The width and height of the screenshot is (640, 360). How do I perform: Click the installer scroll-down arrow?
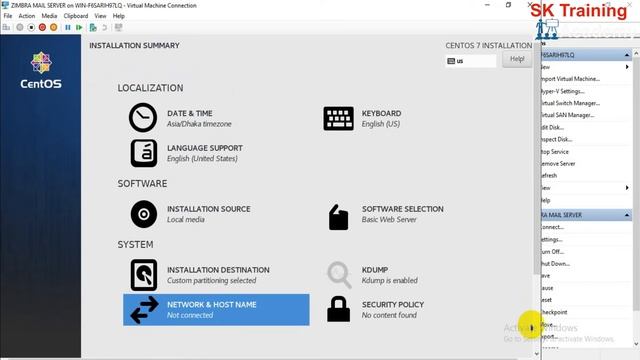pyautogui.click(x=537, y=354)
